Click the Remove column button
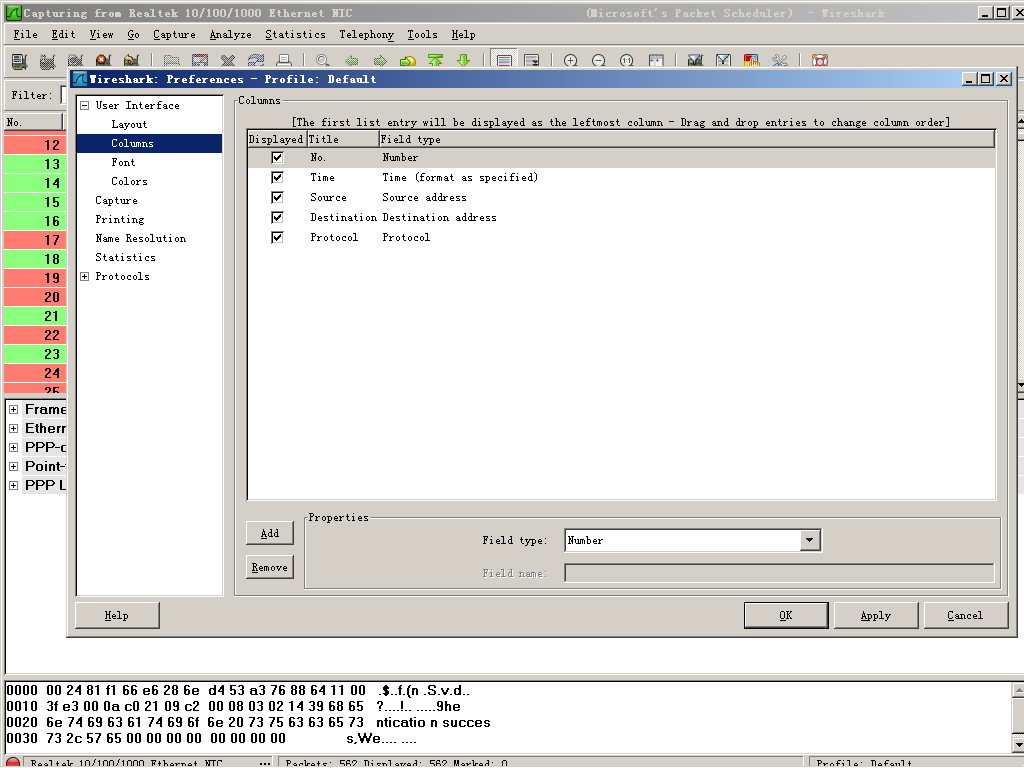The width and height of the screenshot is (1024, 768). 270,568
